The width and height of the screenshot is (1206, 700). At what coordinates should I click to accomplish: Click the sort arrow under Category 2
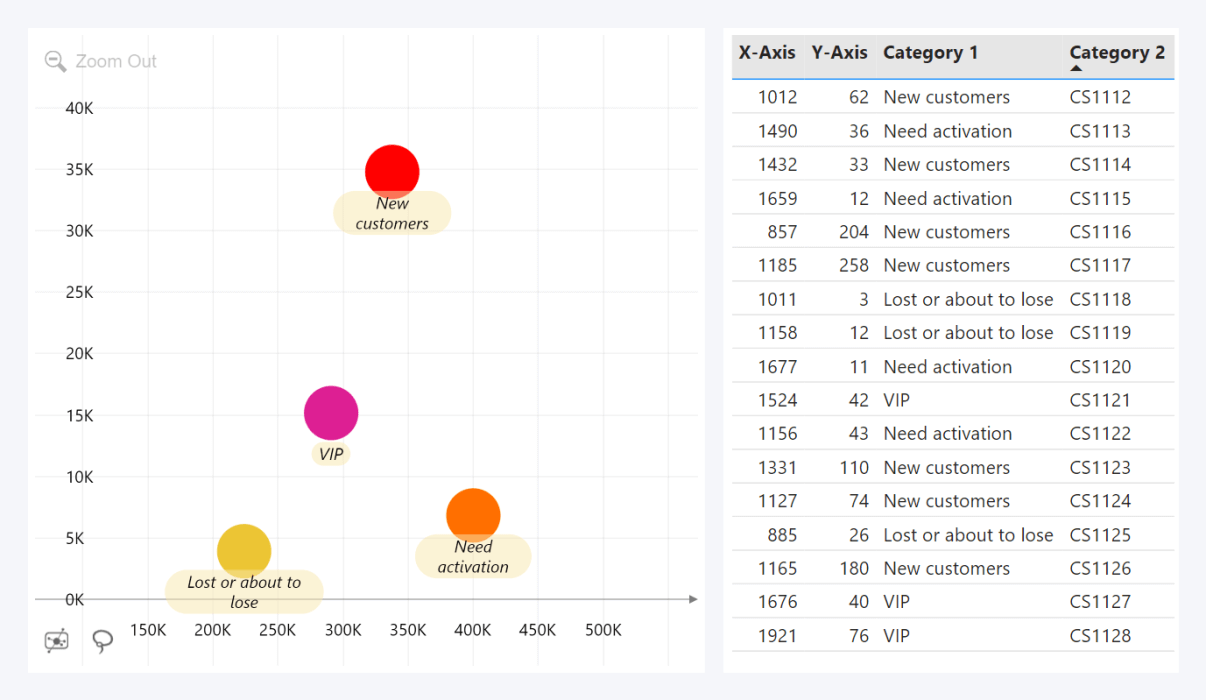pos(1076,69)
